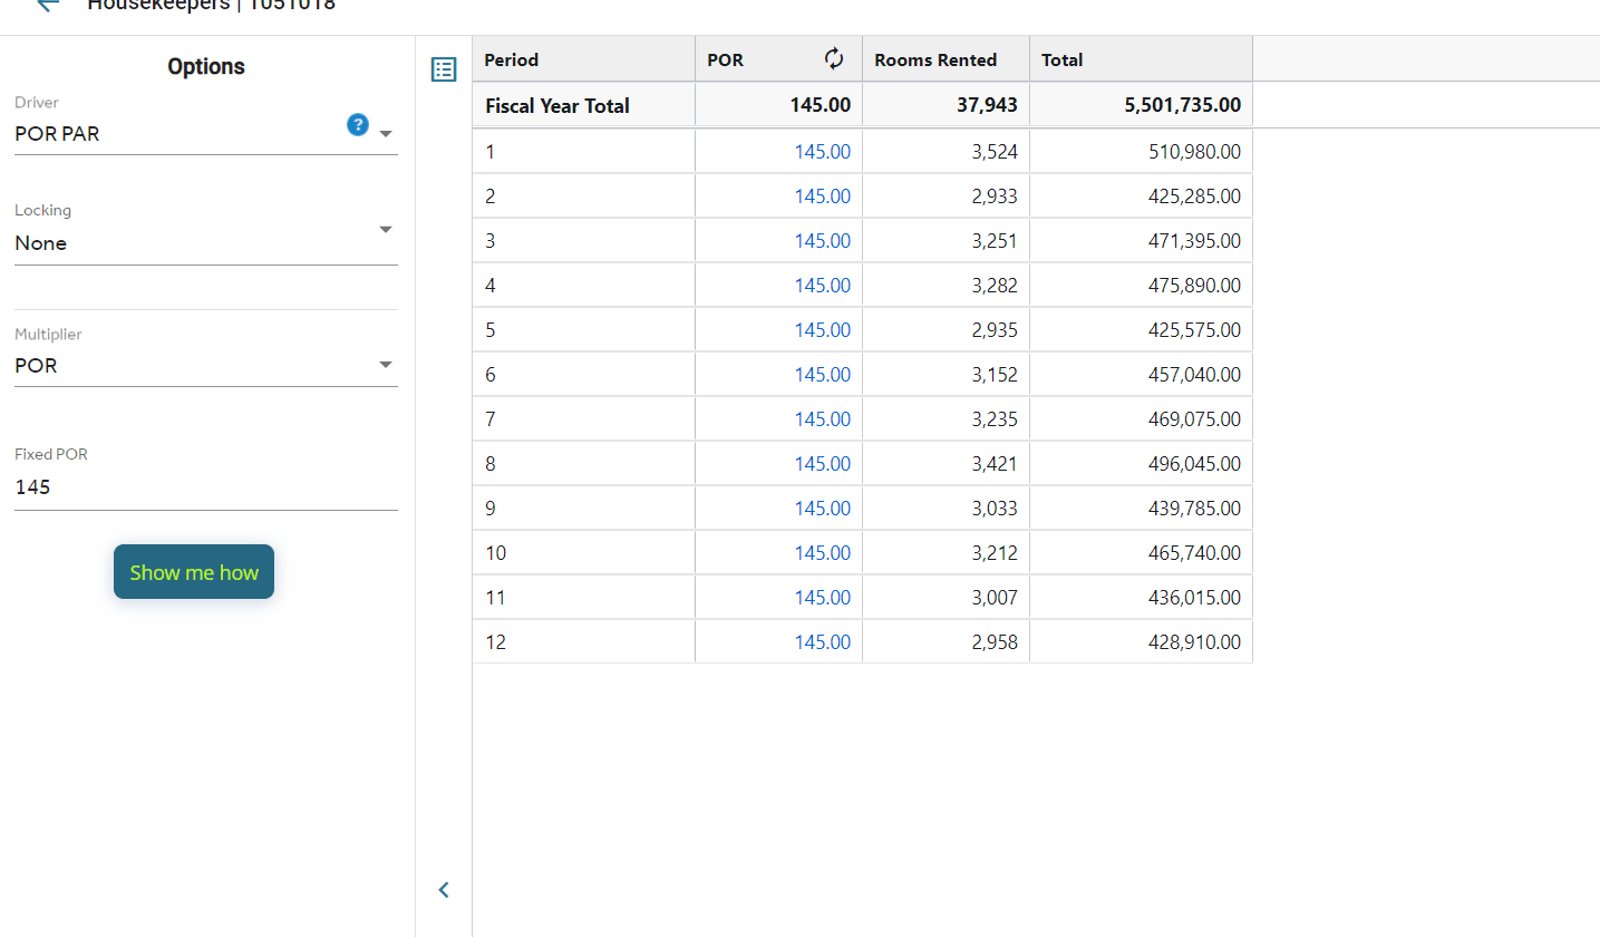
Task: Toggle the table list view icon
Action: tap(444, 69)
